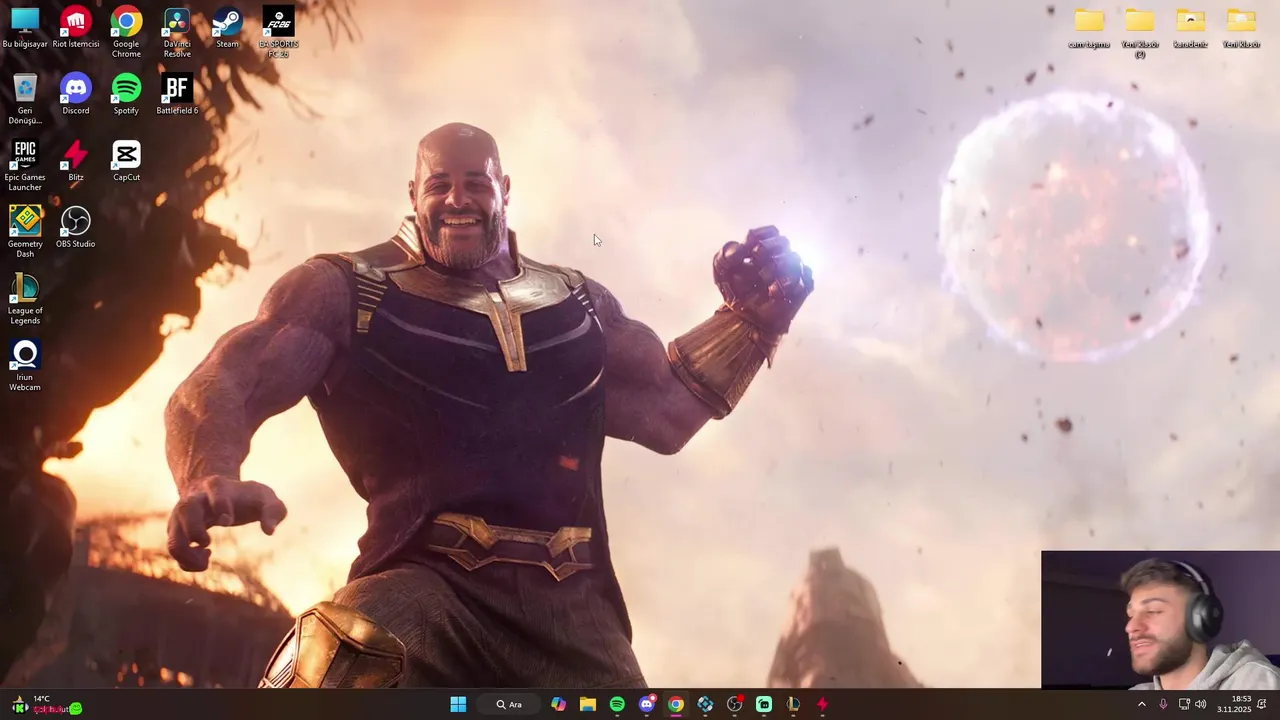Select the Steam desktop shortcut
Image resolution: width=1280 pixels, height=720 pixels.
point(227,28)
